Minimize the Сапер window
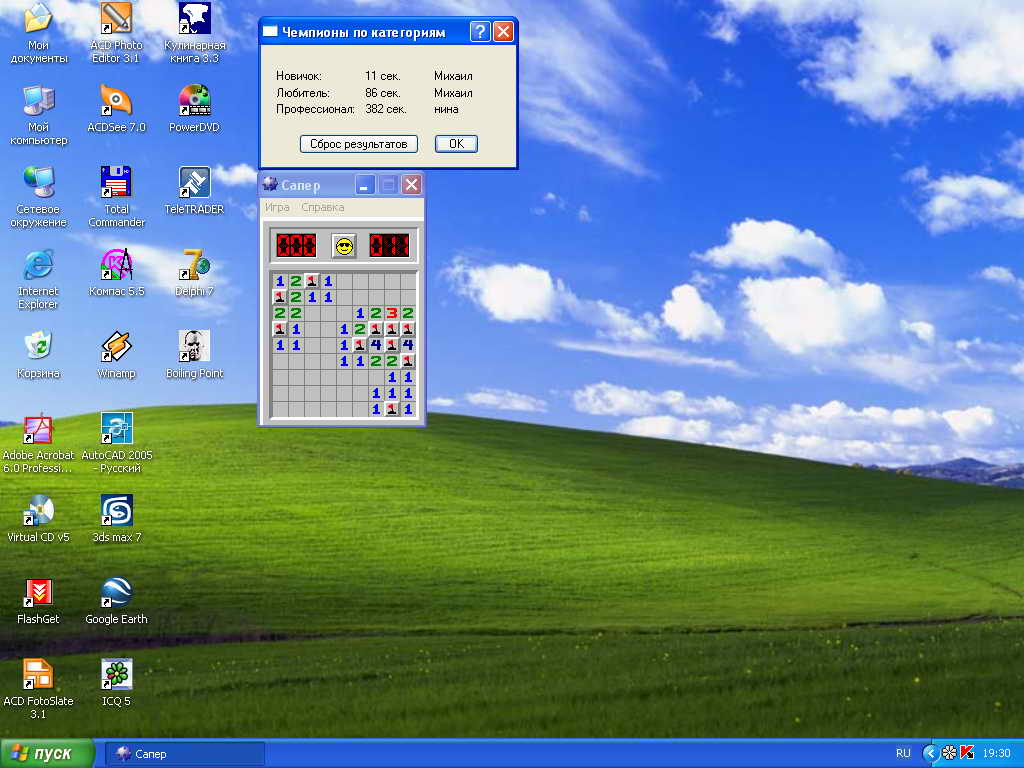Viewport: 1024px width, 768px height. click(x=365, y=185)
